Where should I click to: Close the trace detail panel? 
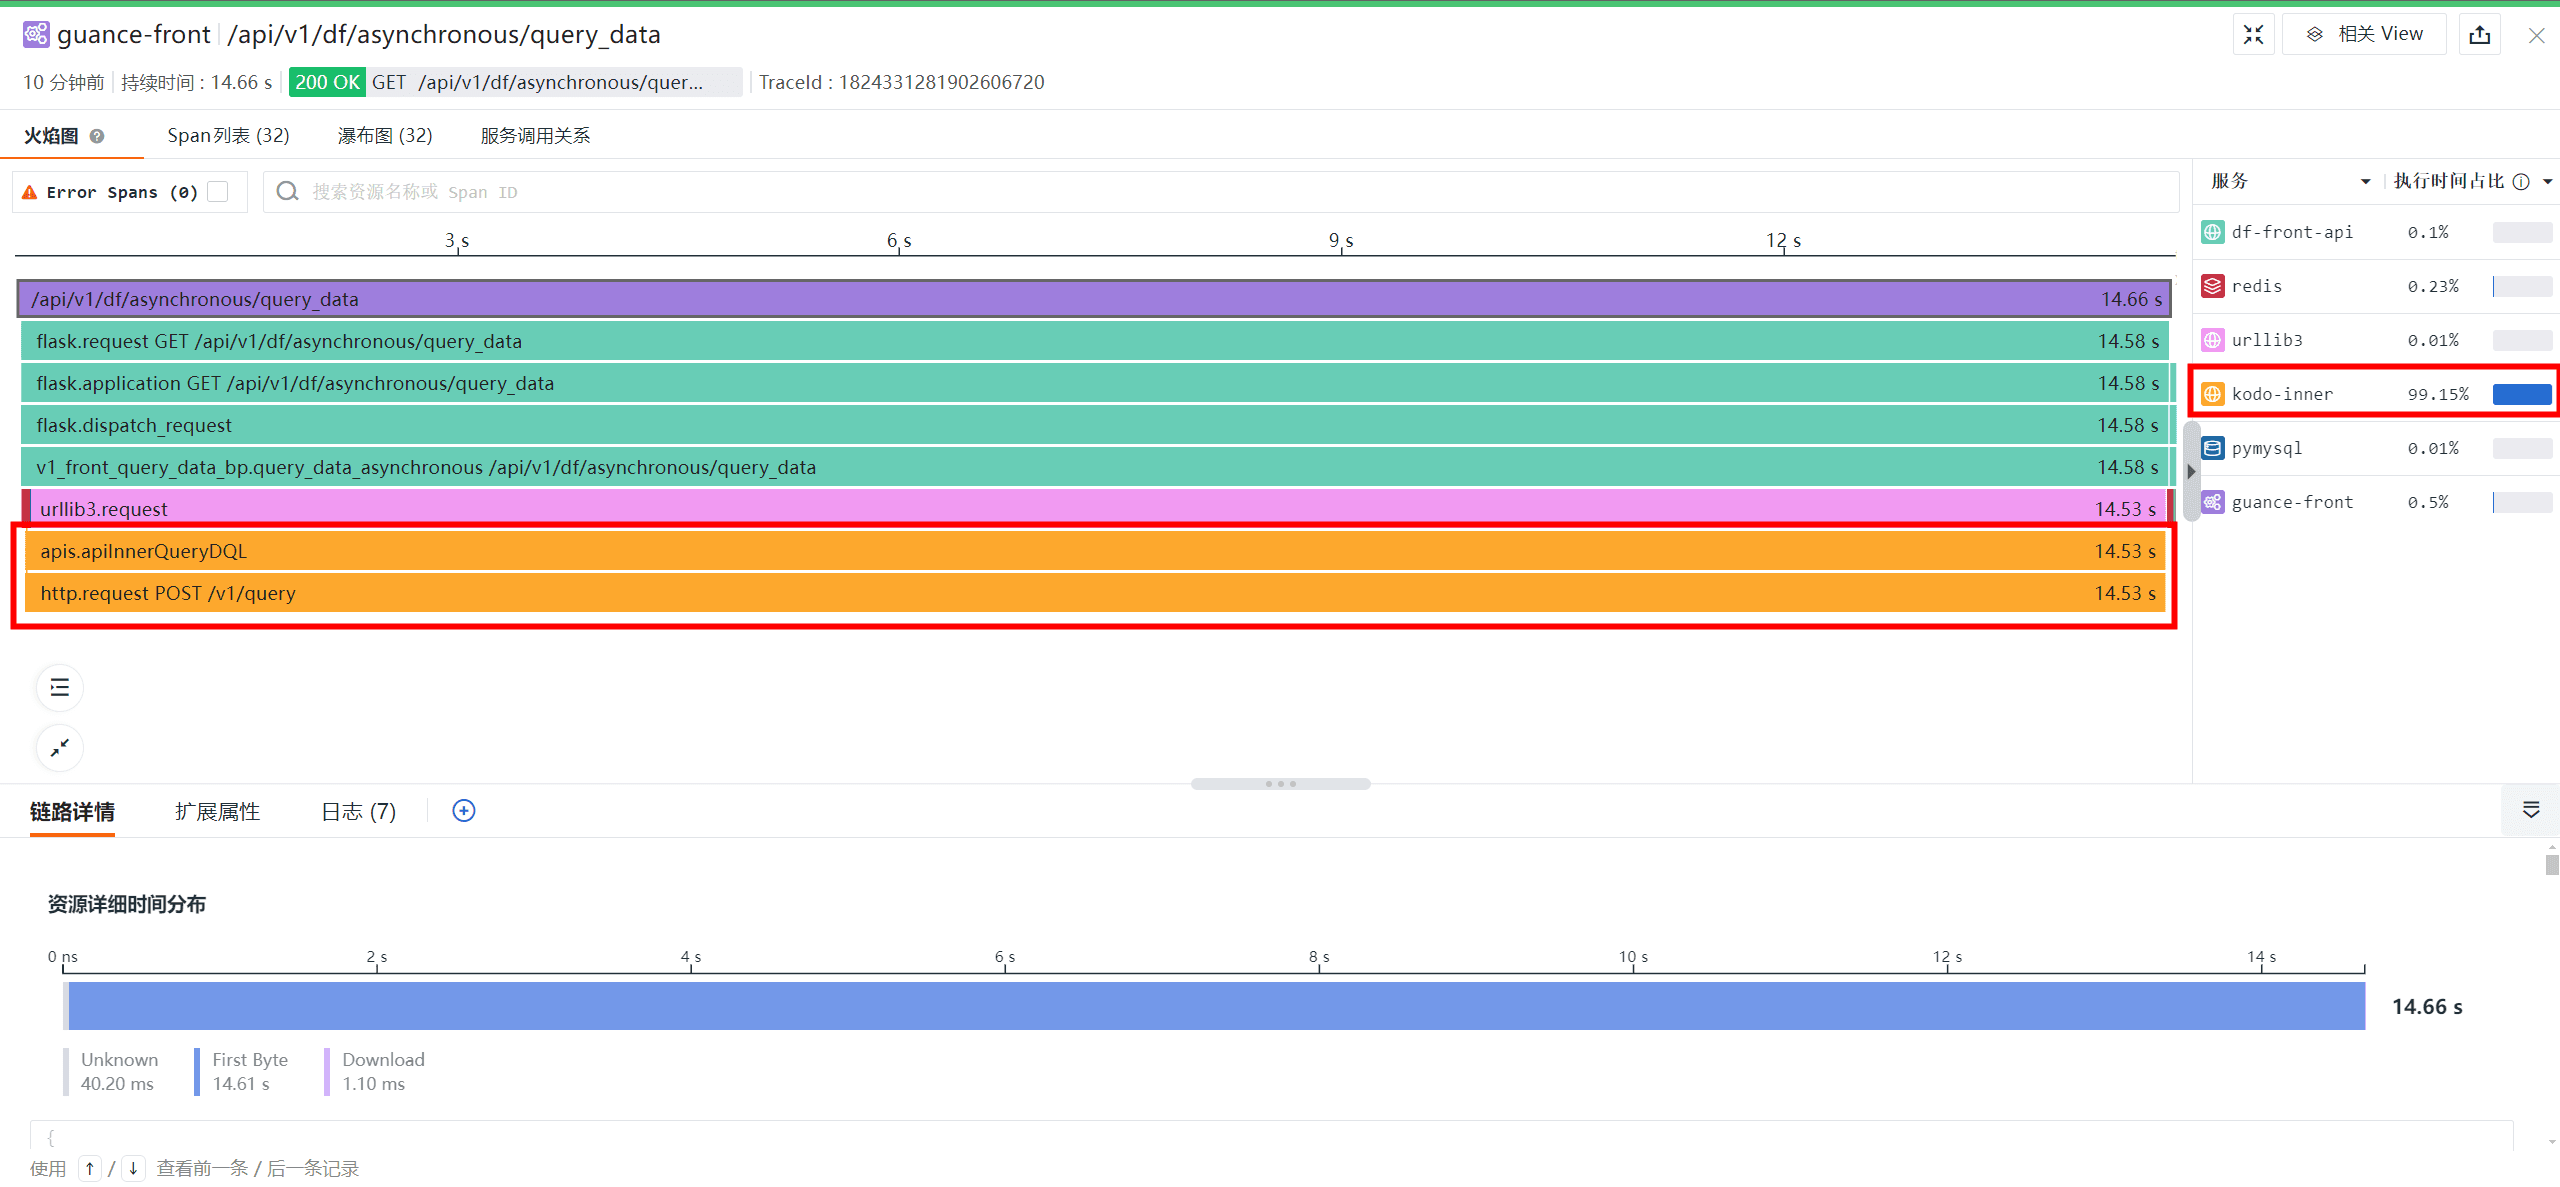pyautogui.click(x=2536, y=36)
